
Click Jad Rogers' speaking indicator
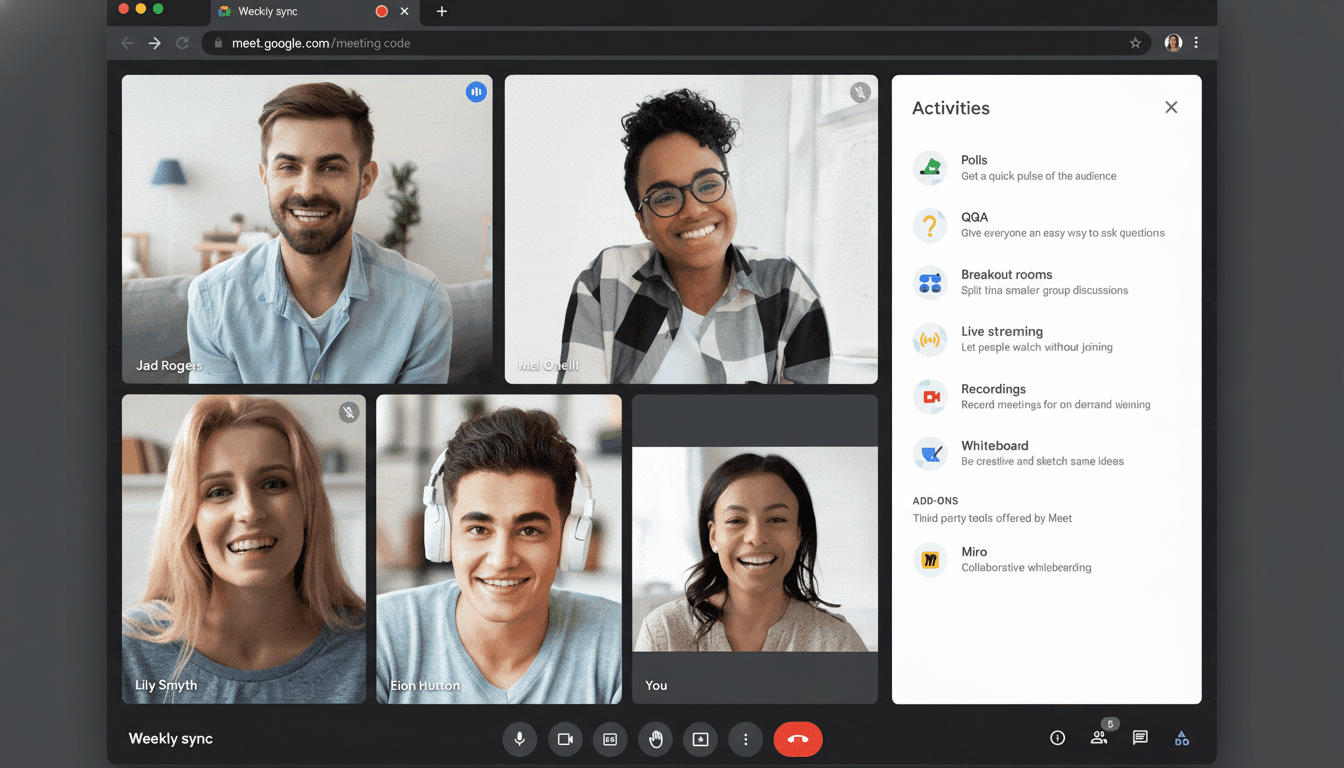coord(476,91)
